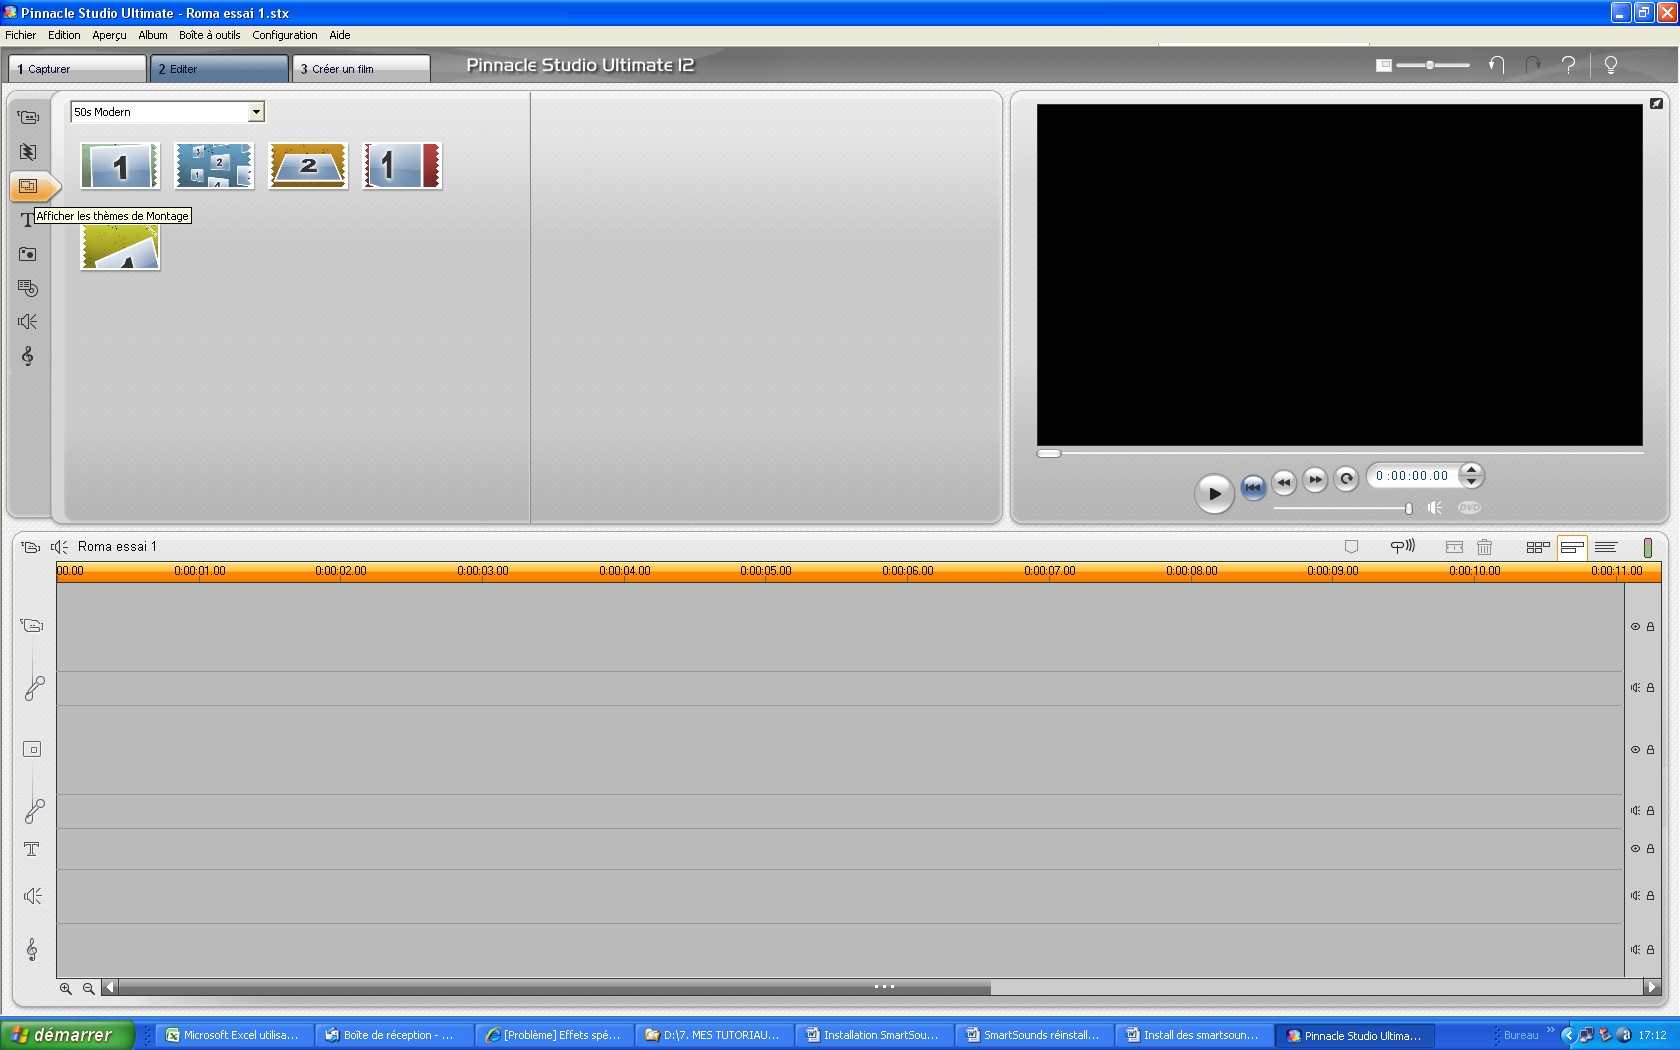
Task: Click the lightbulb tips icon
Action: (x=1611, y=65)
